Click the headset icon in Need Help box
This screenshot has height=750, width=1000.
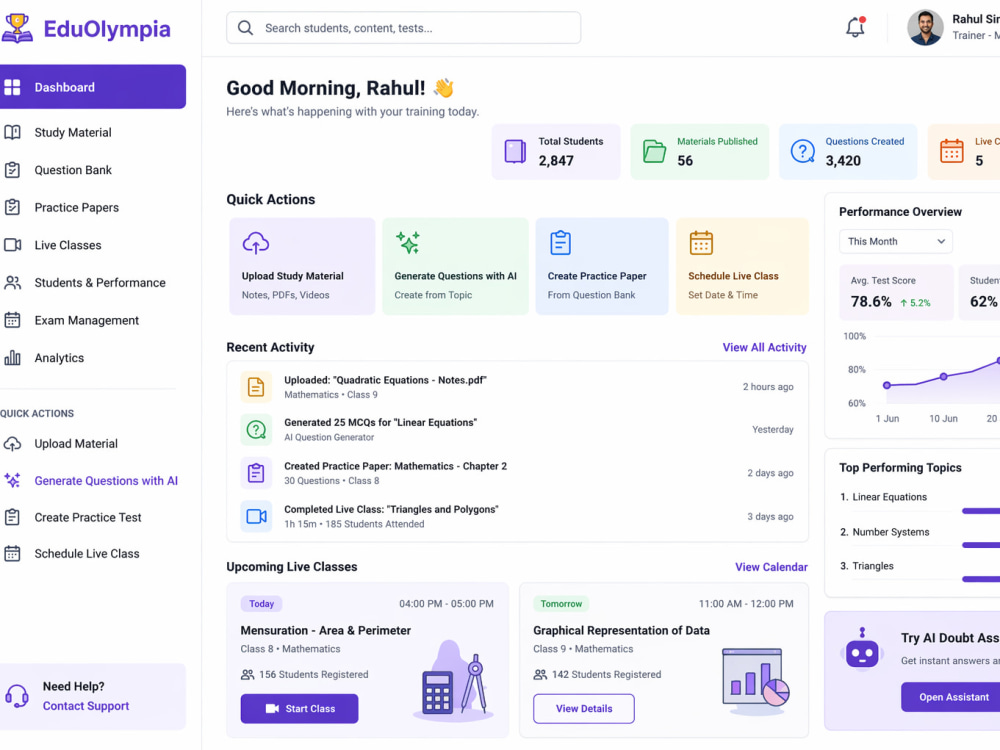17,696
